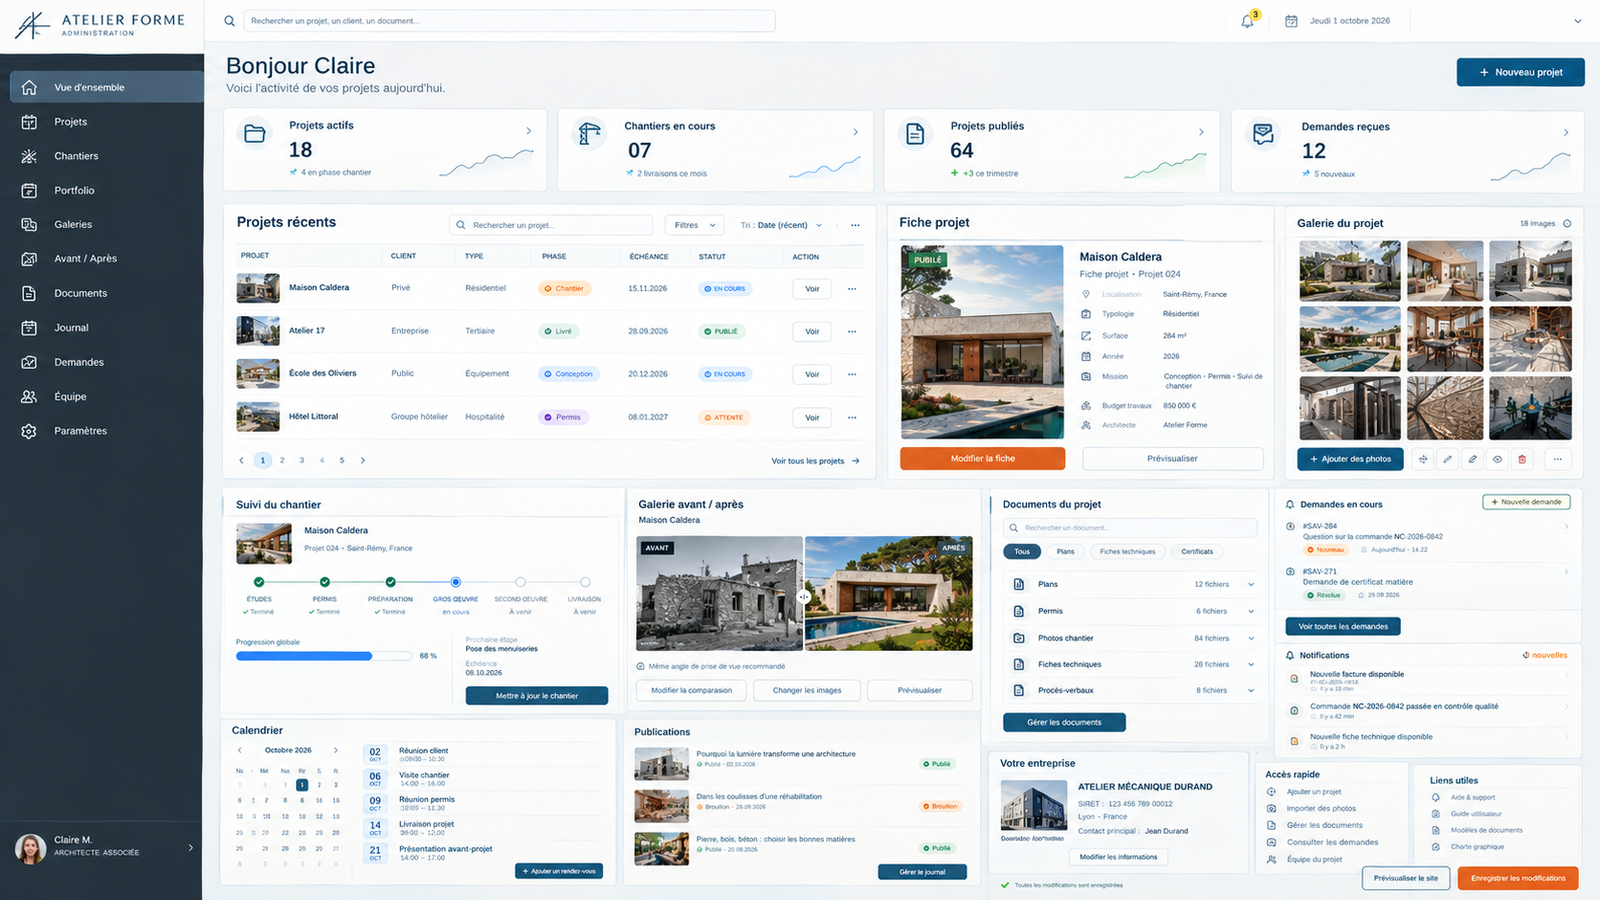Open the more options for the Atelier 17 row
The width and height of the screenshot is (1600, 900).
coord(852,331)
